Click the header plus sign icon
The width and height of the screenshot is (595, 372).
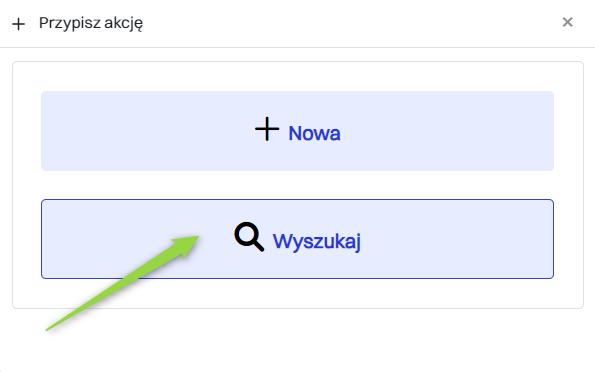pyautogui.click(x=18, y=24)
